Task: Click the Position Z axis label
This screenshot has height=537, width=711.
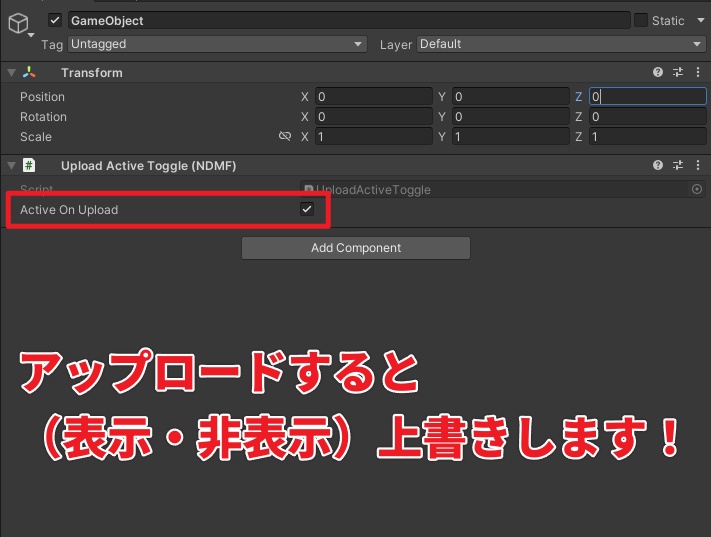Action: (x=579, y=97)
